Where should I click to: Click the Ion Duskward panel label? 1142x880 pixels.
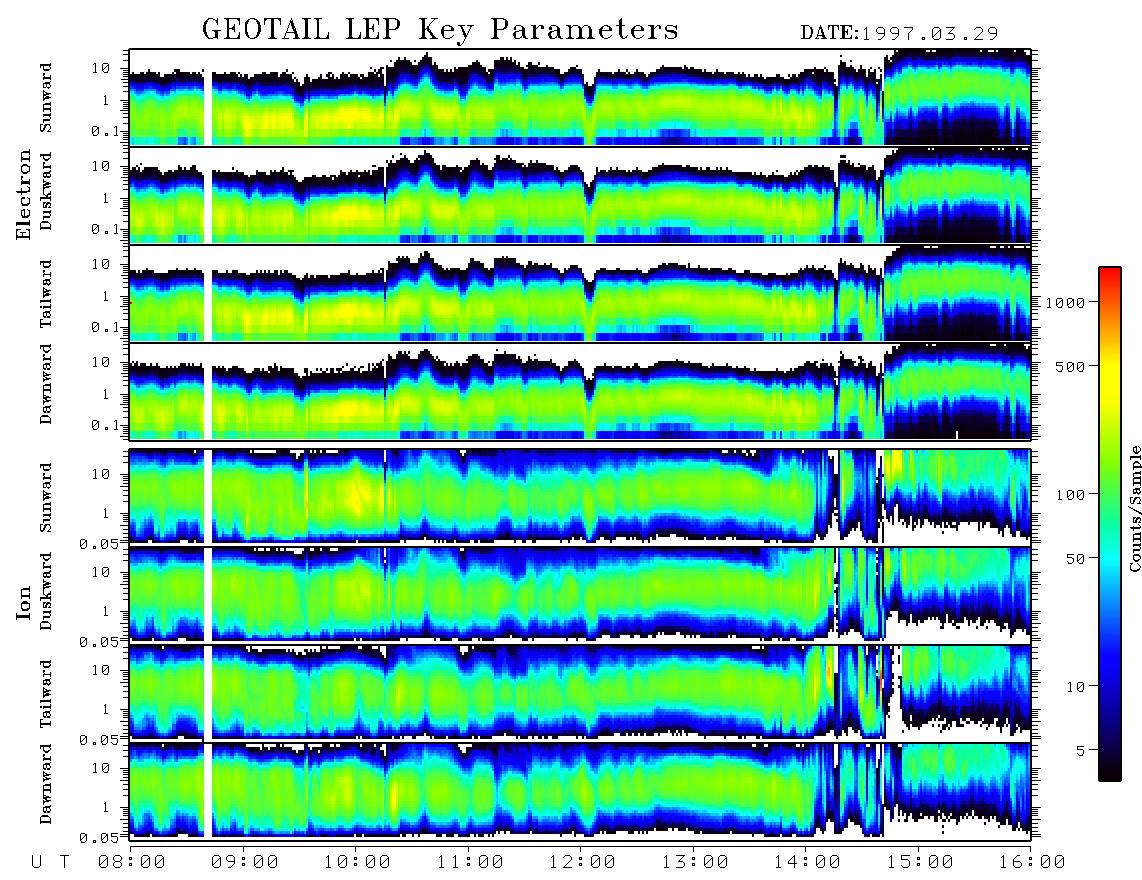point(46,592)
